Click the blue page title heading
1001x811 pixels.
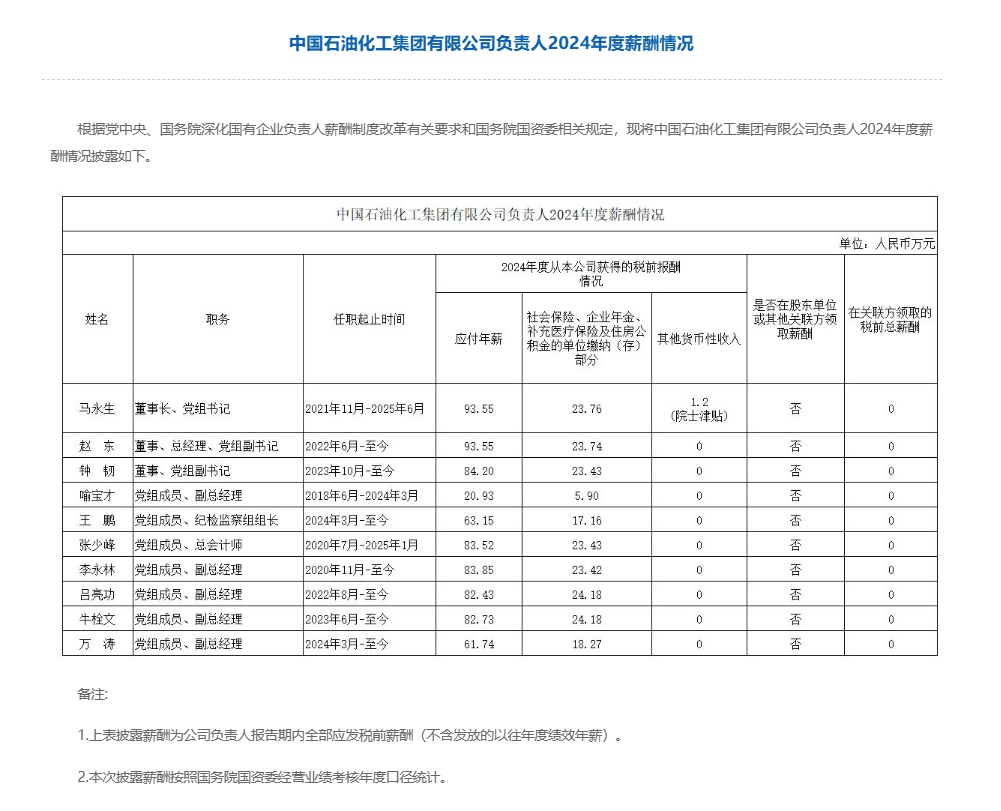[x=491, y=44]
